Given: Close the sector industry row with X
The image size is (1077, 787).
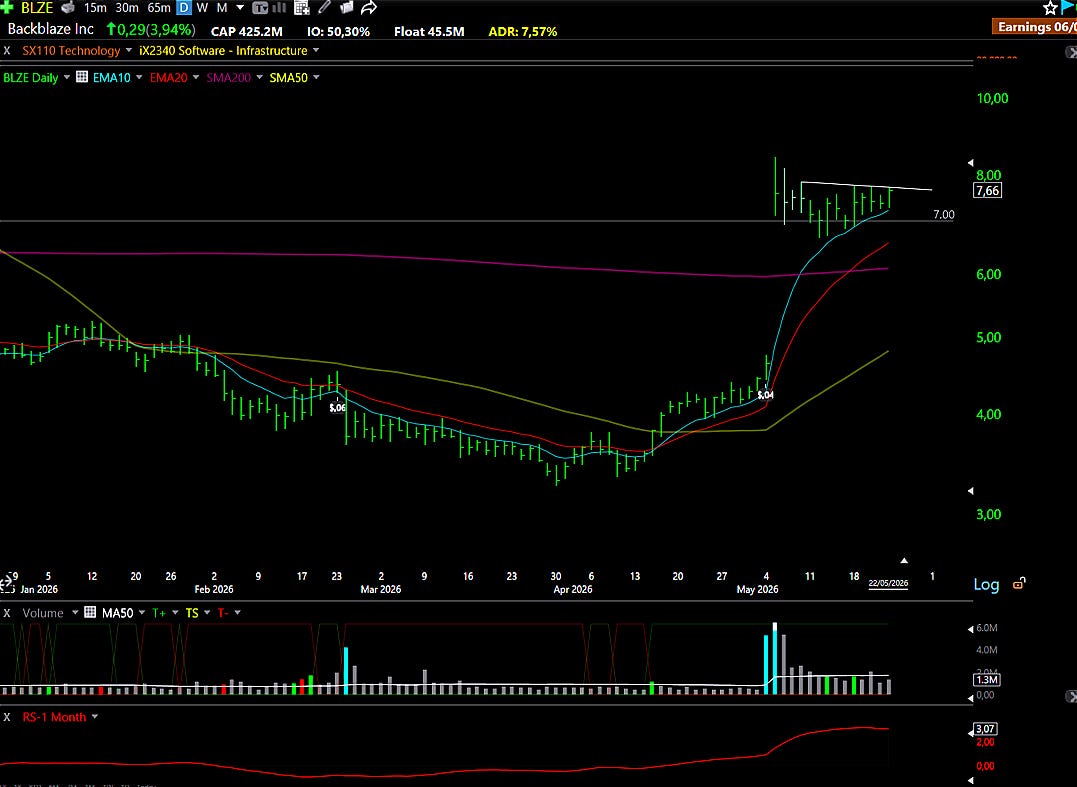Looking at the screenshot, I should coord(7,51).
